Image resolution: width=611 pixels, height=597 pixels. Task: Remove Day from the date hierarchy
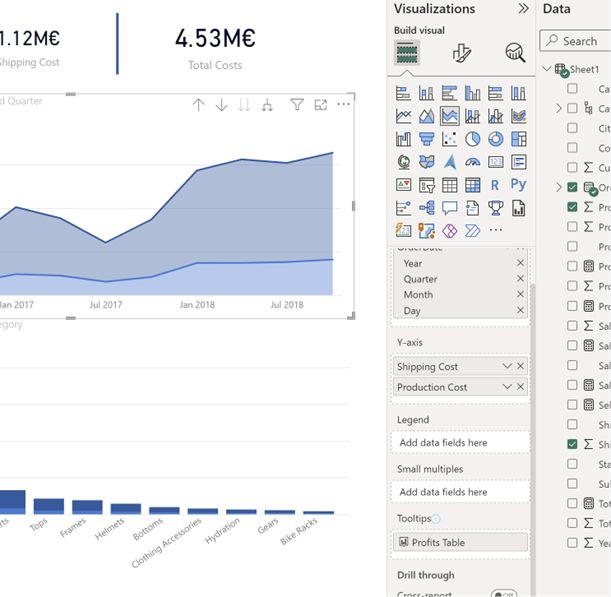click(520, 310)
